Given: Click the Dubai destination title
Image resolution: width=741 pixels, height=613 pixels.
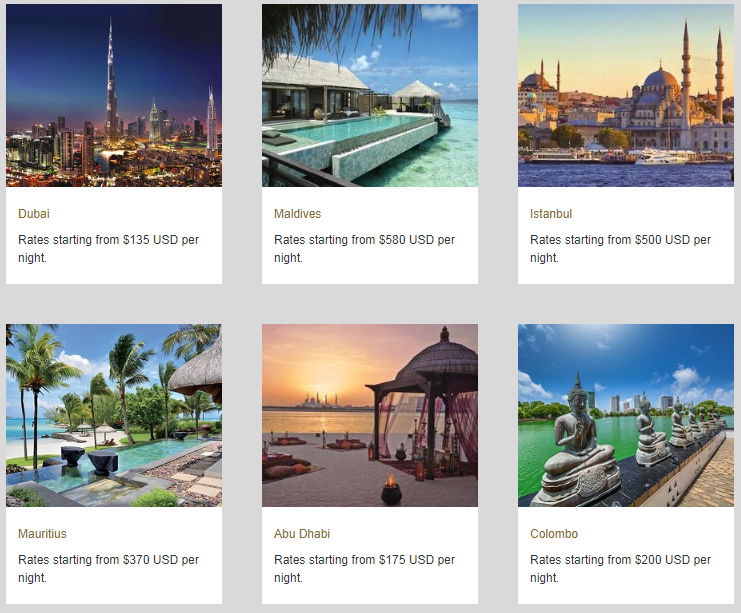Looking at the screenshot, I should tap(34, 214).
